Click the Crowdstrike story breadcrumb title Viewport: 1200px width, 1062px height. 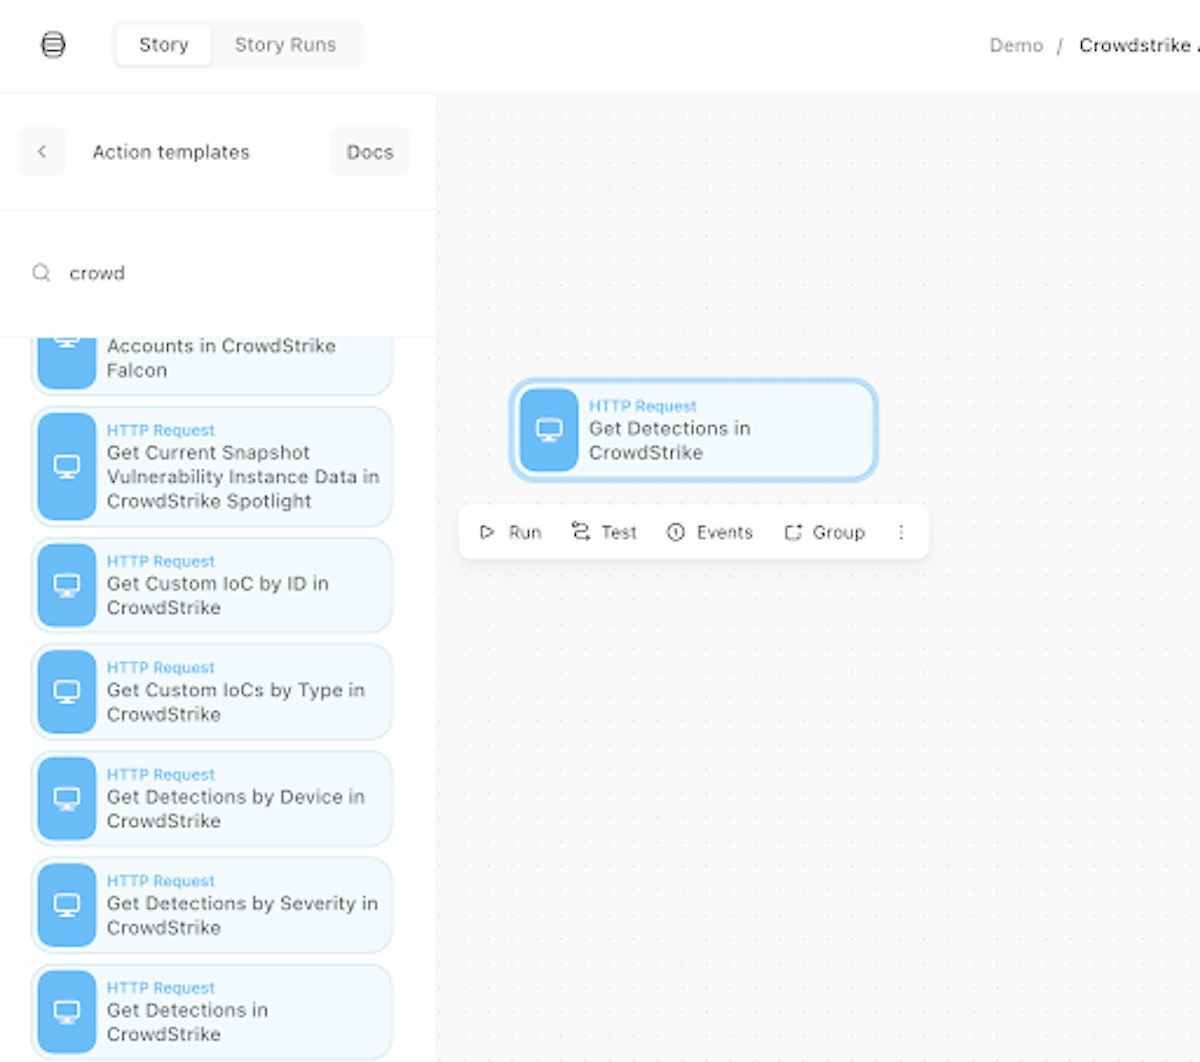point(1138,45)
